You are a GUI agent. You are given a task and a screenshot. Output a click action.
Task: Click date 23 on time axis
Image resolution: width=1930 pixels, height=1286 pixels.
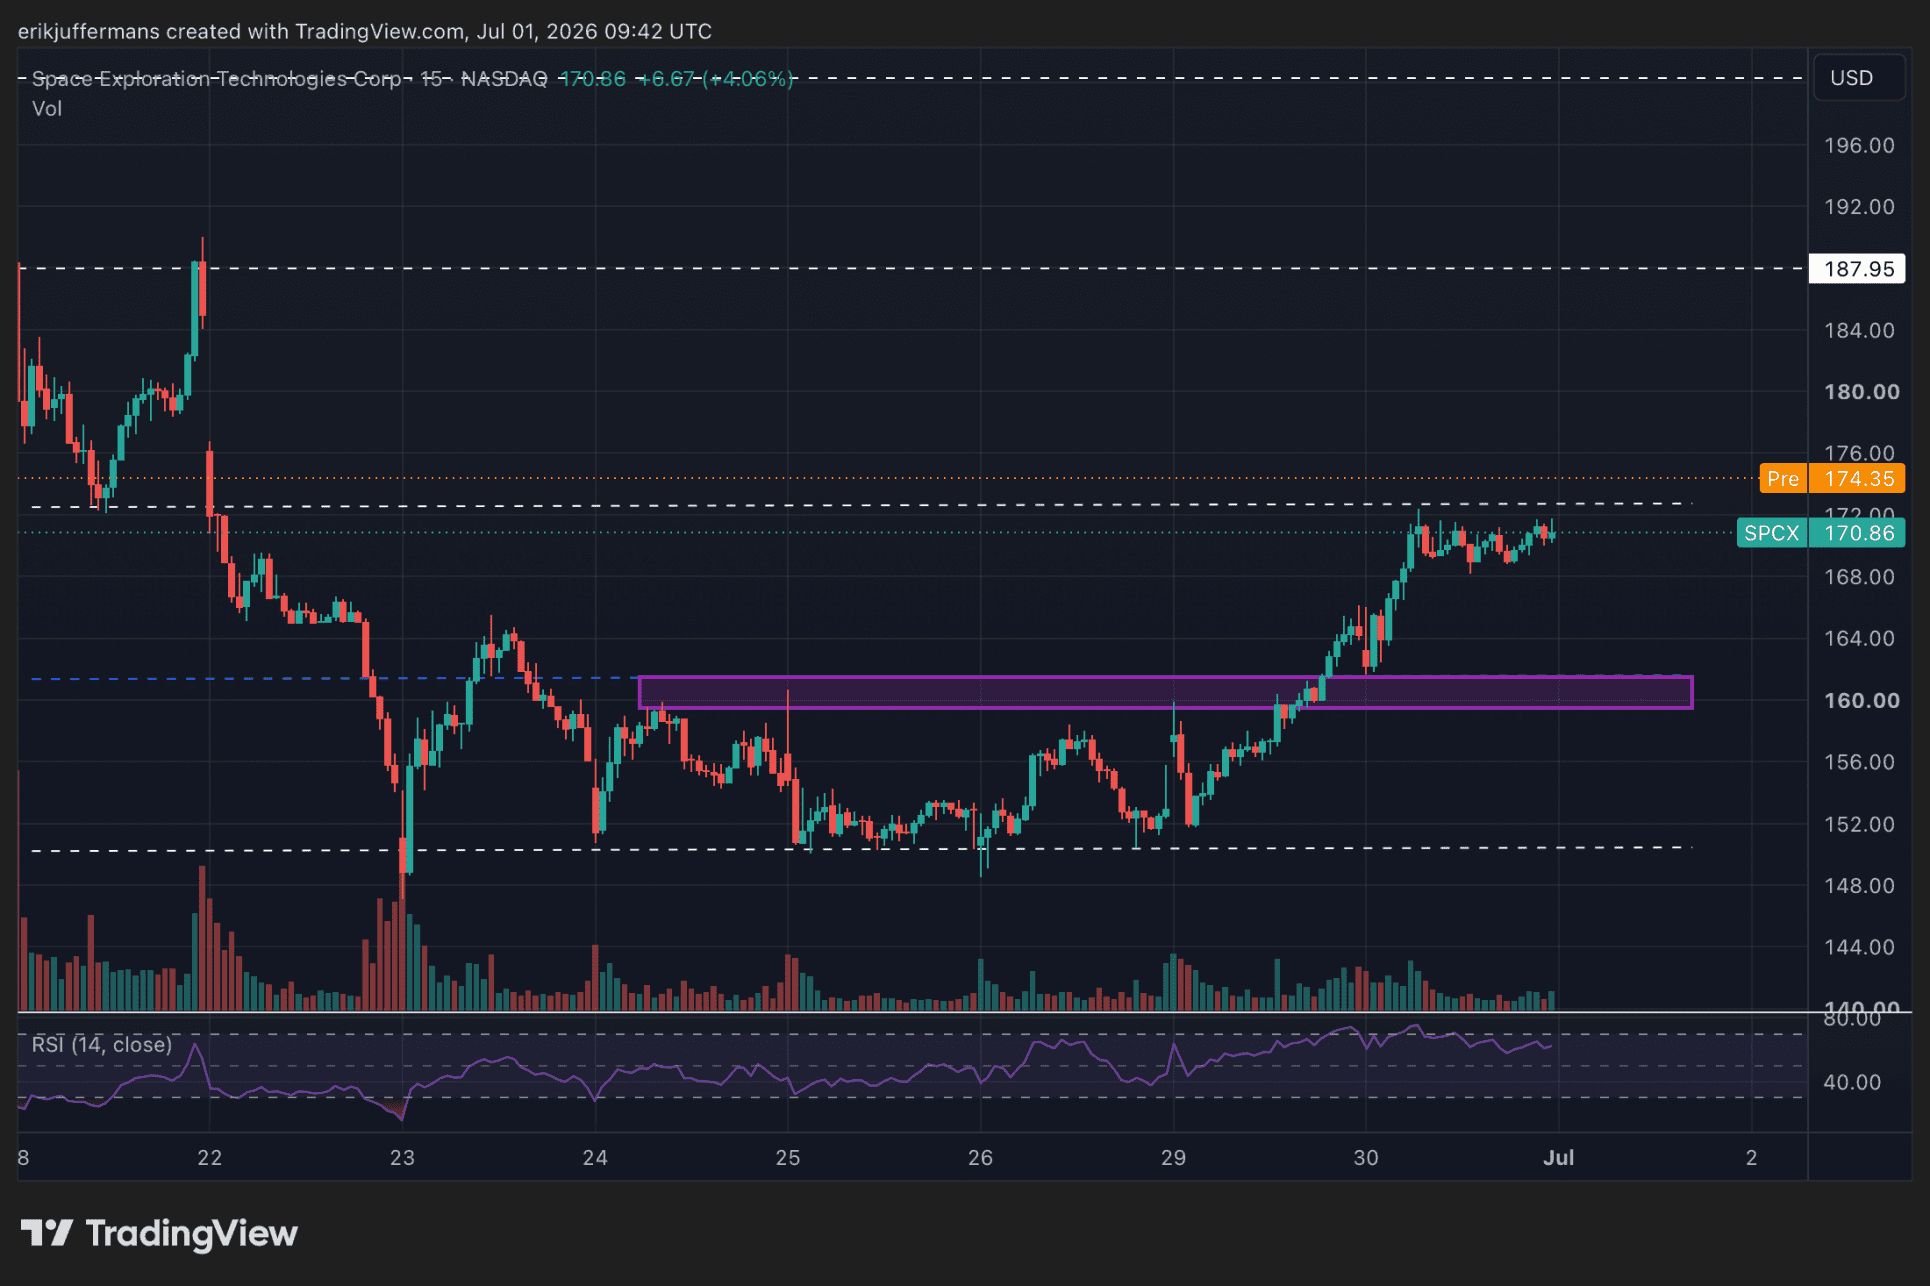pos(402,1158)
